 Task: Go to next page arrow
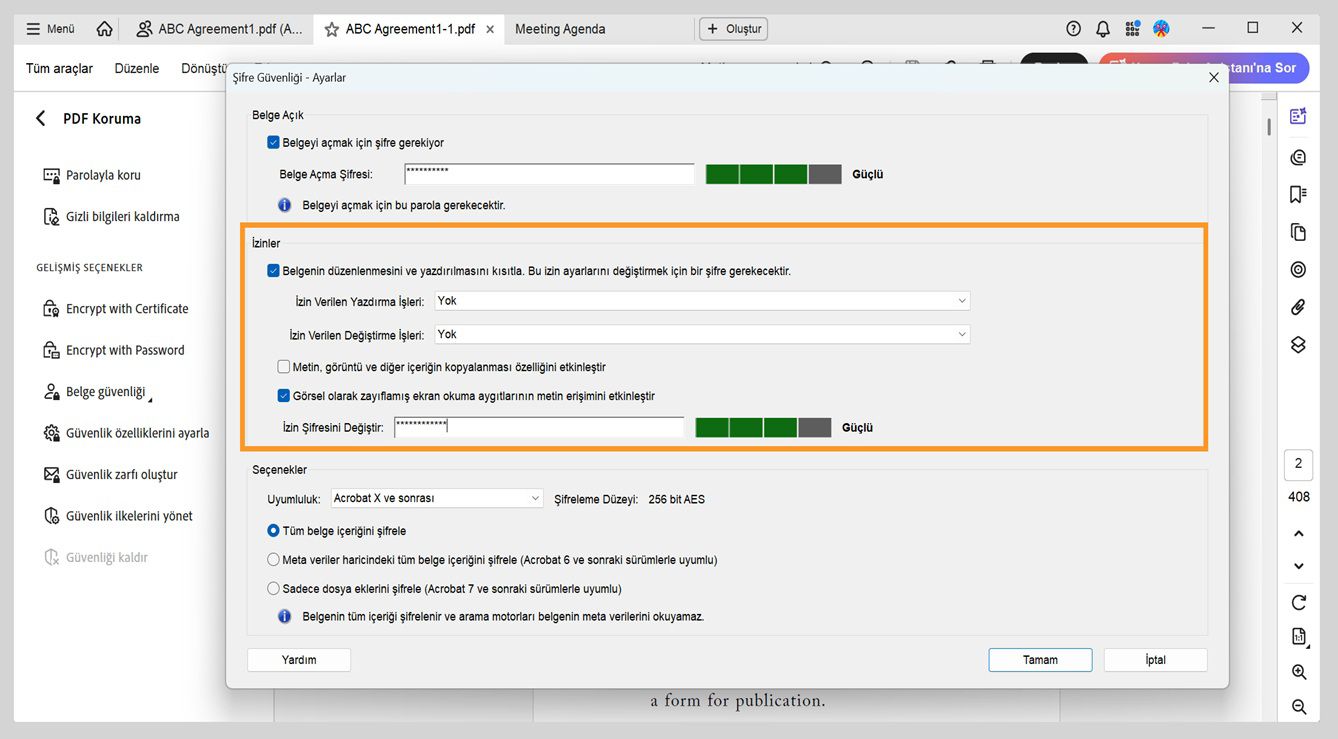click(x=1299, y=566)
